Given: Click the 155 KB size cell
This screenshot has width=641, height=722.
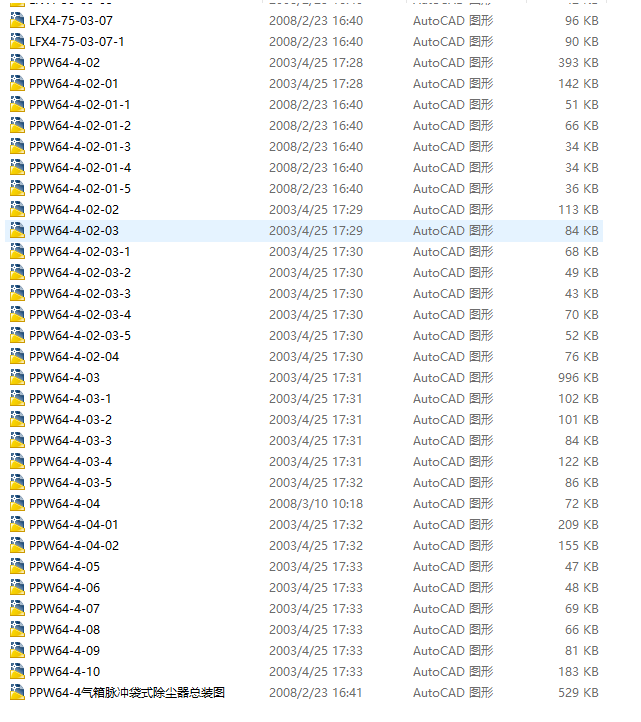Looking at the screenshot, I should click(x=578, y=546).
